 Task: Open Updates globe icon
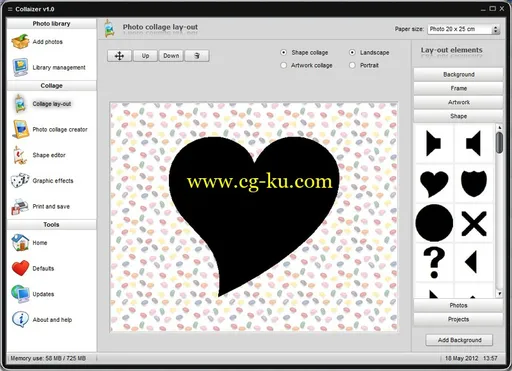tap(20, 294)
